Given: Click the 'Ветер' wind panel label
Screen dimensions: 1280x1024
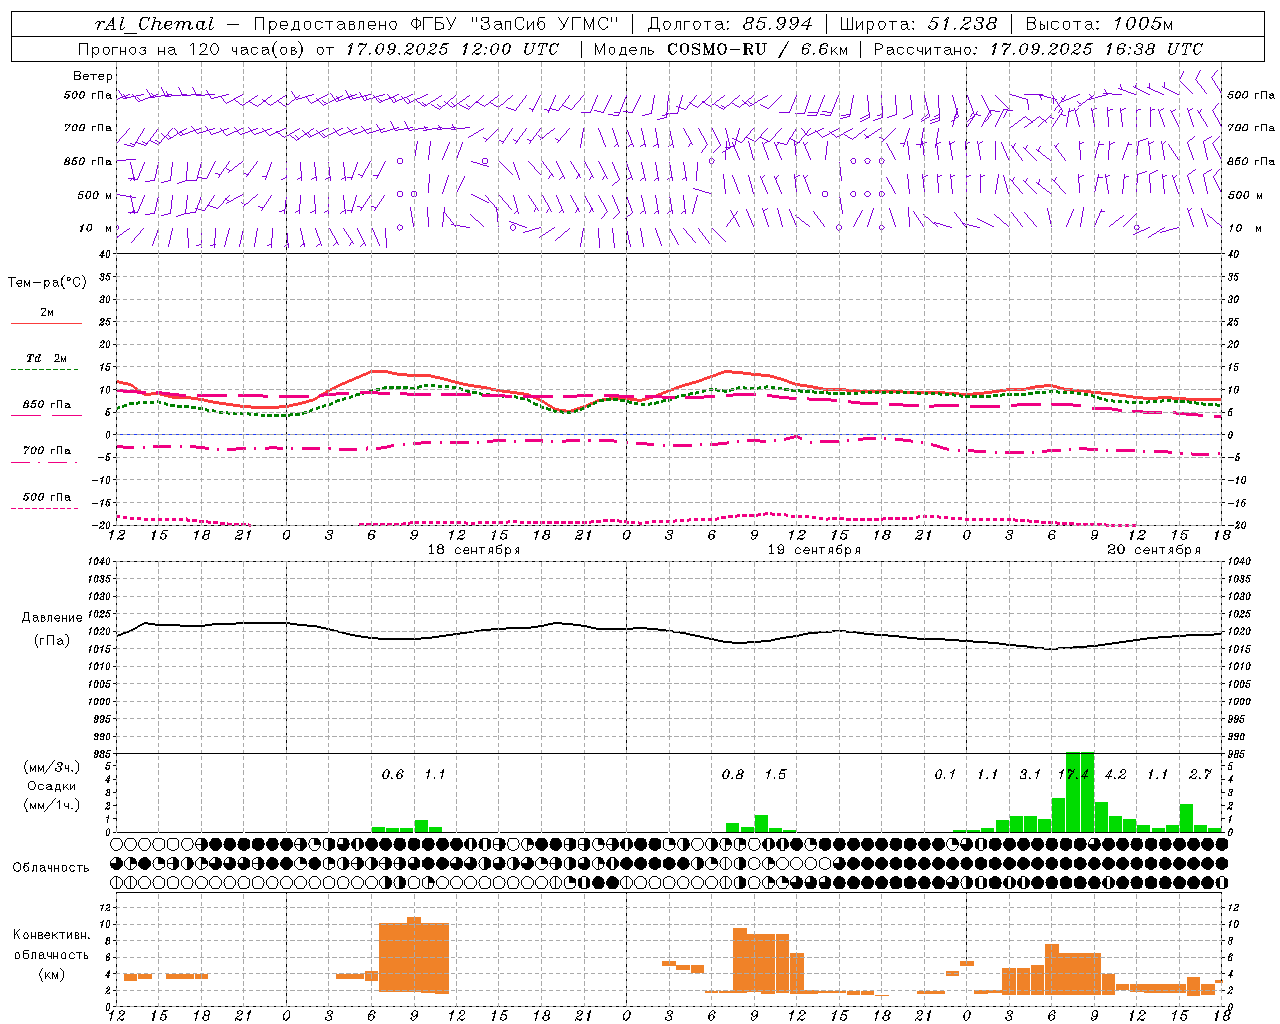Looking at the screenshot, I should point(93,76).
